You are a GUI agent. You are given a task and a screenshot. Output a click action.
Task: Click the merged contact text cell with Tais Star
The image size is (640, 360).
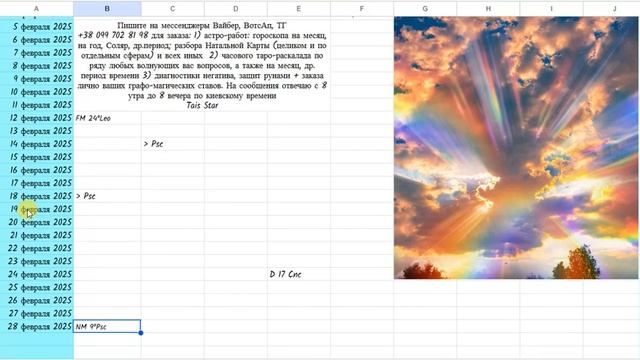coord(202,65)
